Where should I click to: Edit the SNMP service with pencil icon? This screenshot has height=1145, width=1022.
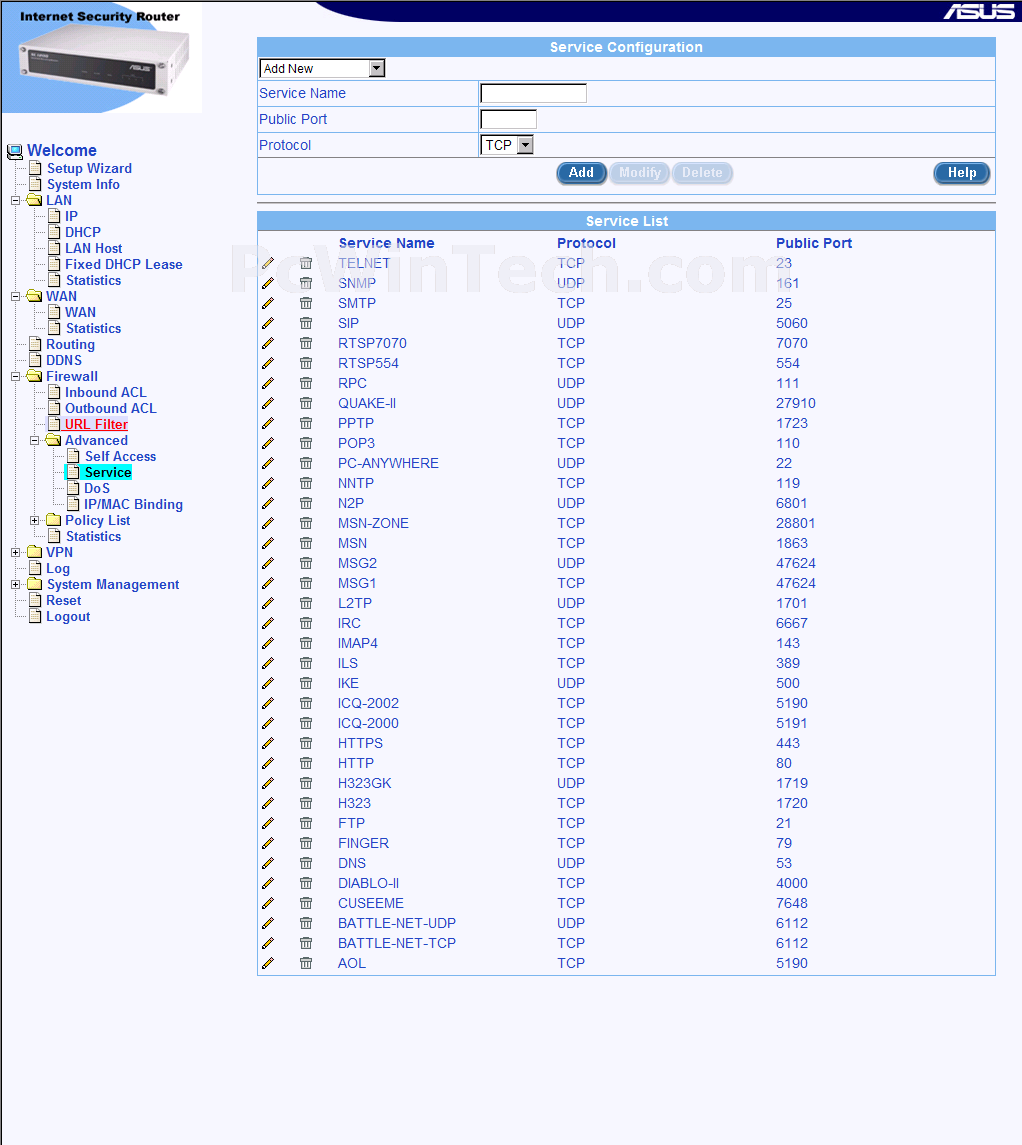(268, 283)
